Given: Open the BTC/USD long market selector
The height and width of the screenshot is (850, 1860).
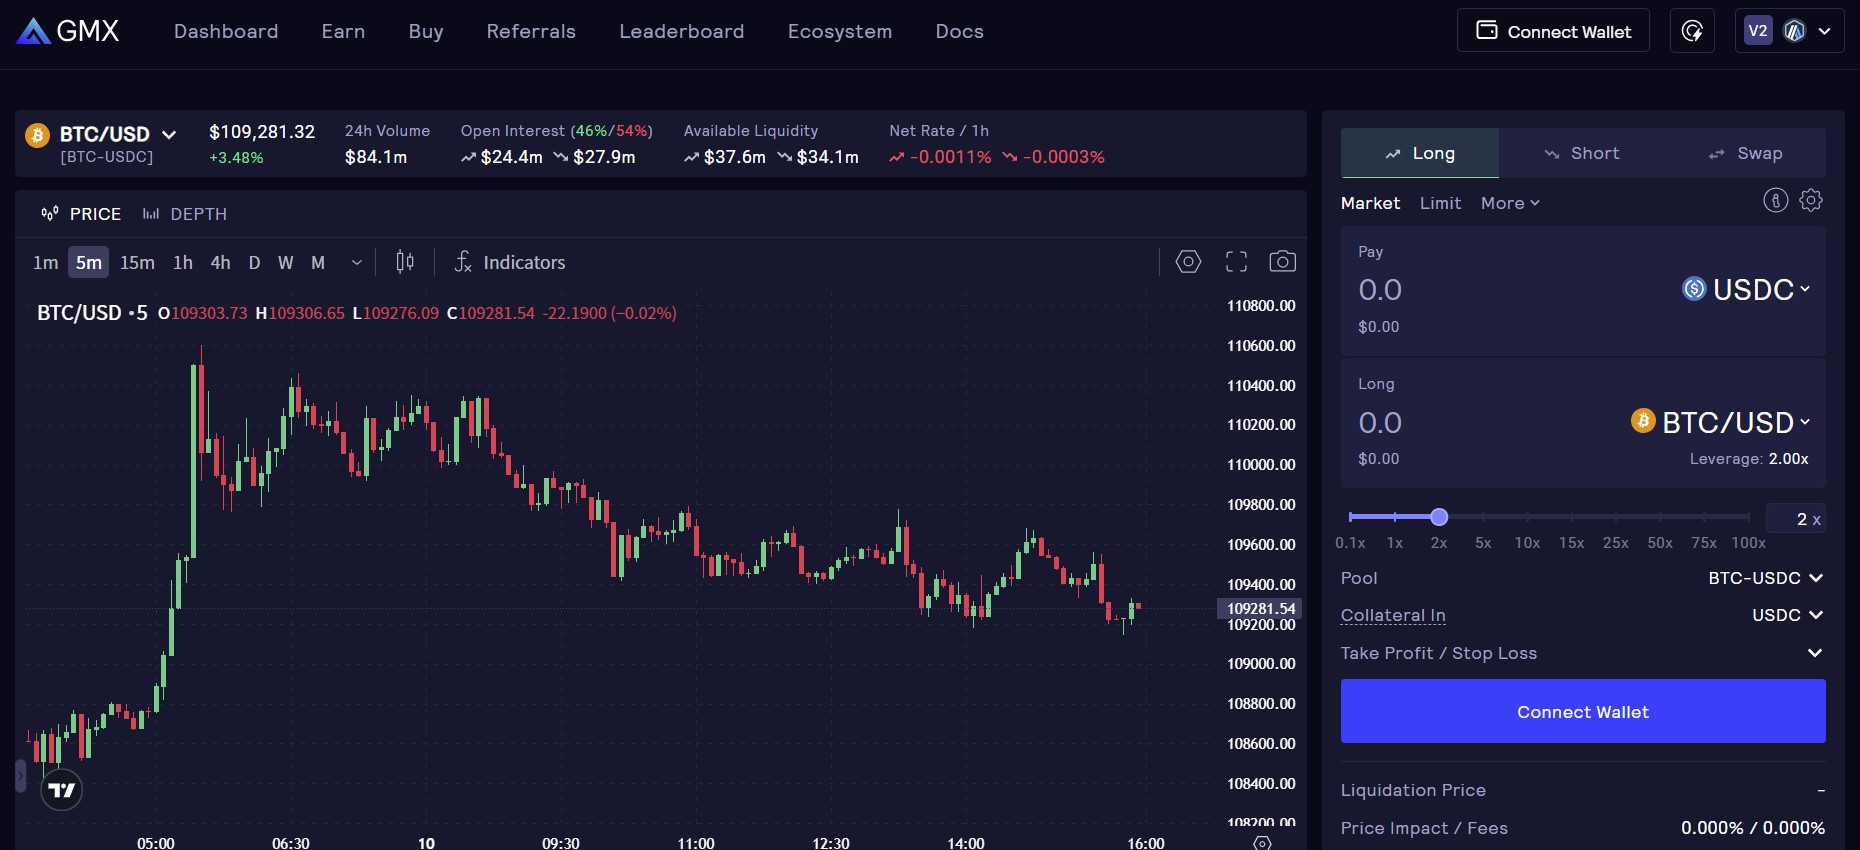Looking at the screenshot, I should click(x=1720, y=422).
